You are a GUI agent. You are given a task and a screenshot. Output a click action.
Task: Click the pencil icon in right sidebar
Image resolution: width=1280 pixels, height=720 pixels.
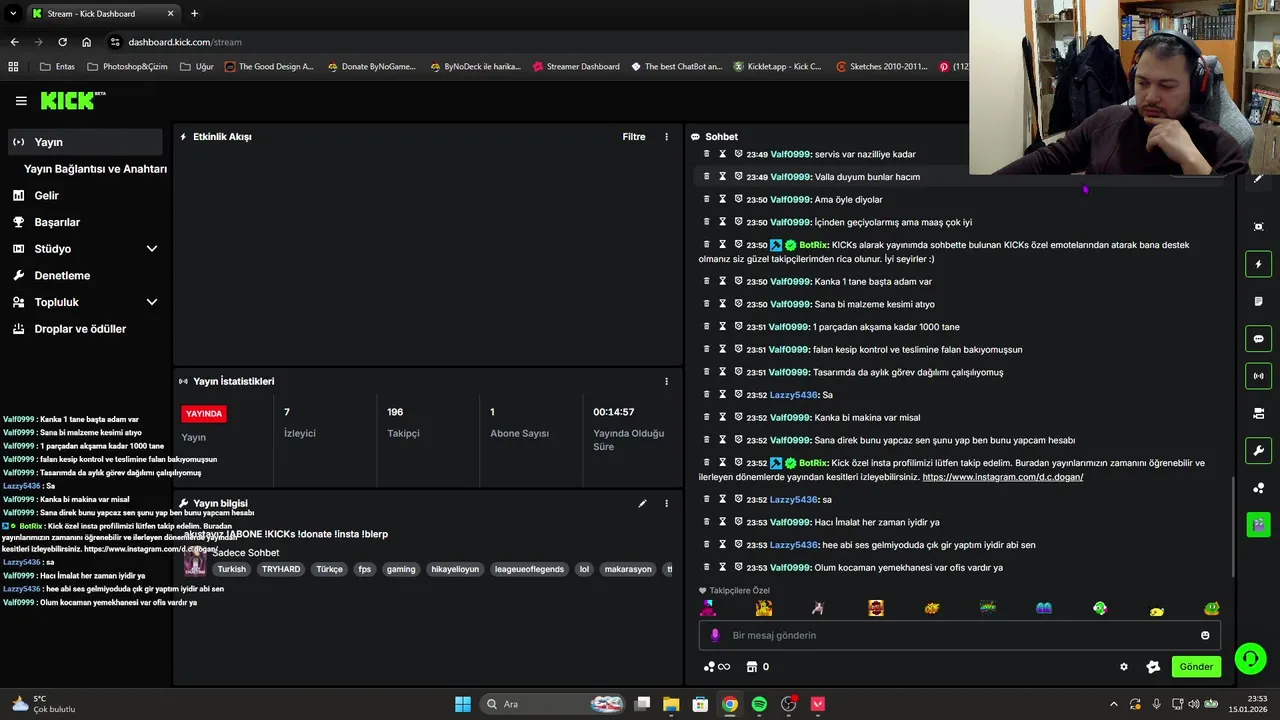tap(1258, 179)
